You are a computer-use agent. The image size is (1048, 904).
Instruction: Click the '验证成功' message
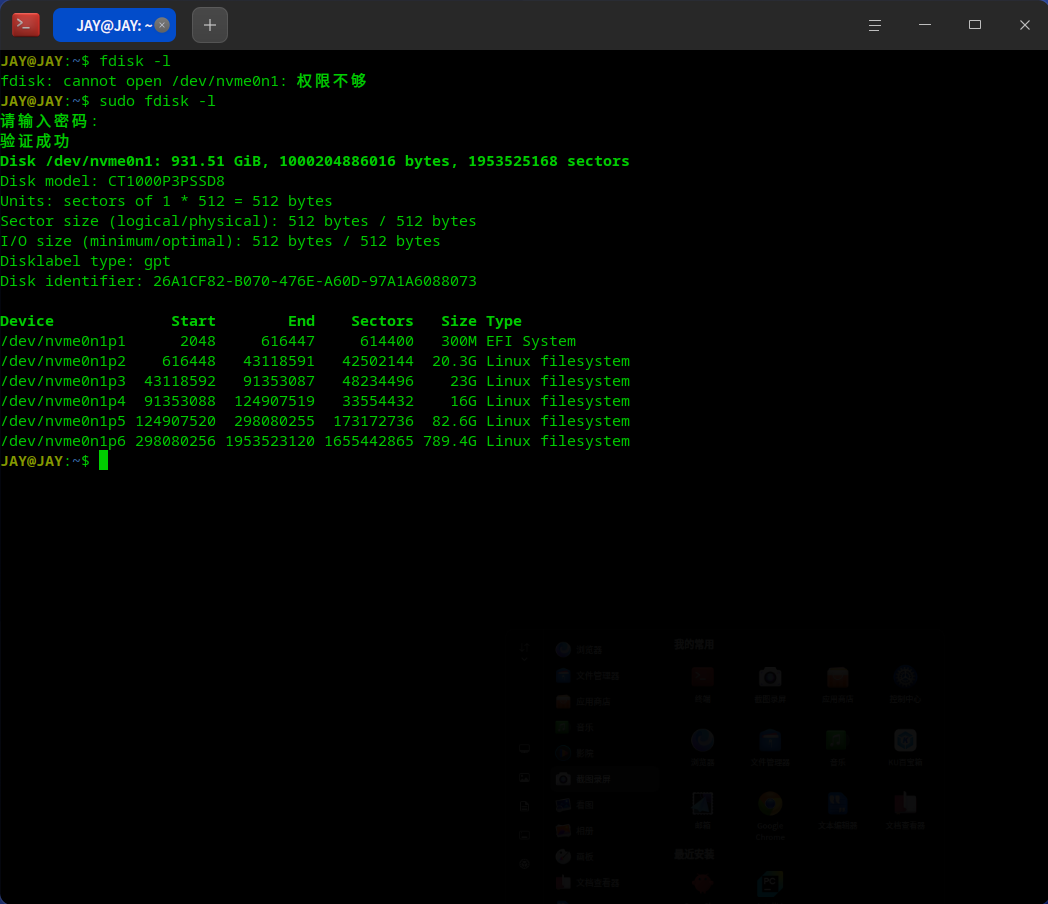35,142
